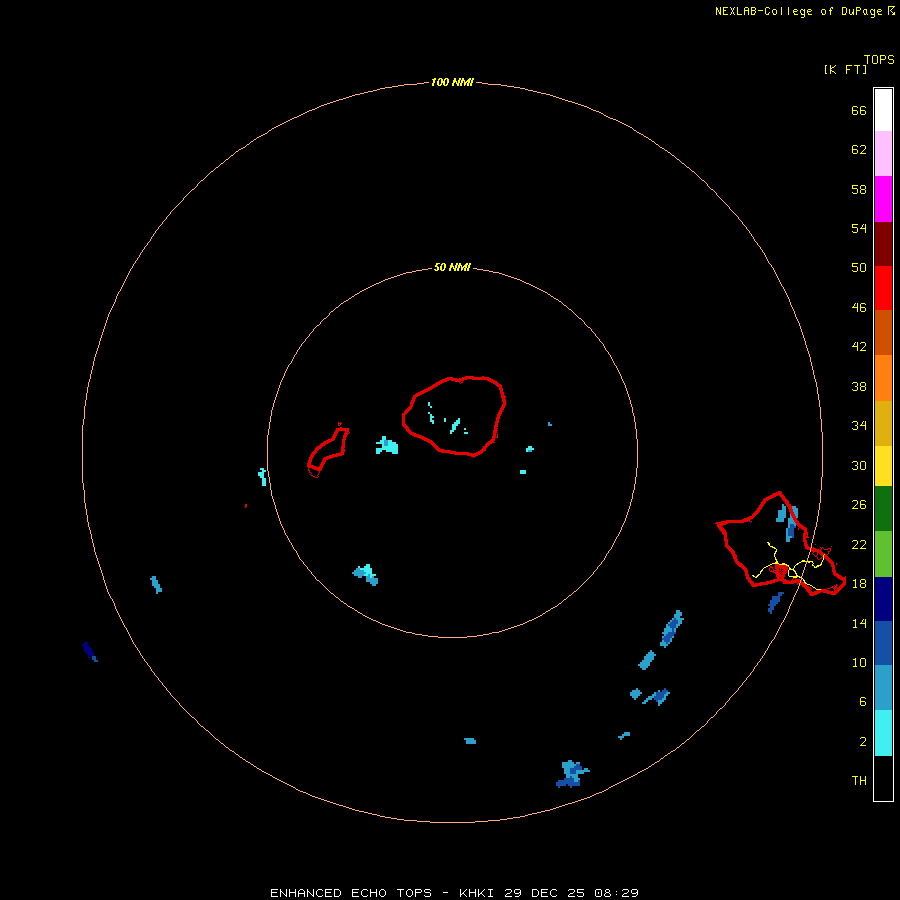
Task: Click the Enhanced Echo Tops KHKI caption
Action: click(454, 893)
